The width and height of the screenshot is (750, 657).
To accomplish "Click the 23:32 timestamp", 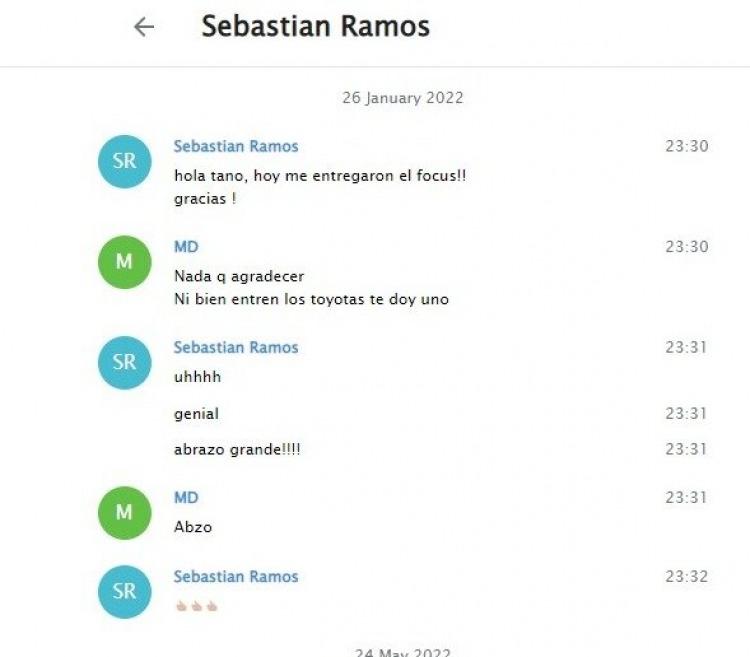I will click(x=686, y=577).
